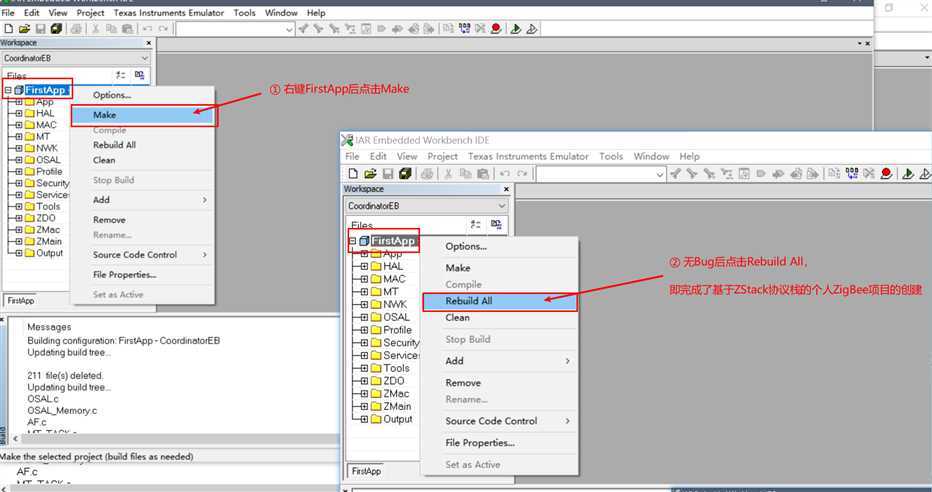
Task: Choose Remove in background context menu
Action: pyautogui.click(x=143, y=220)
